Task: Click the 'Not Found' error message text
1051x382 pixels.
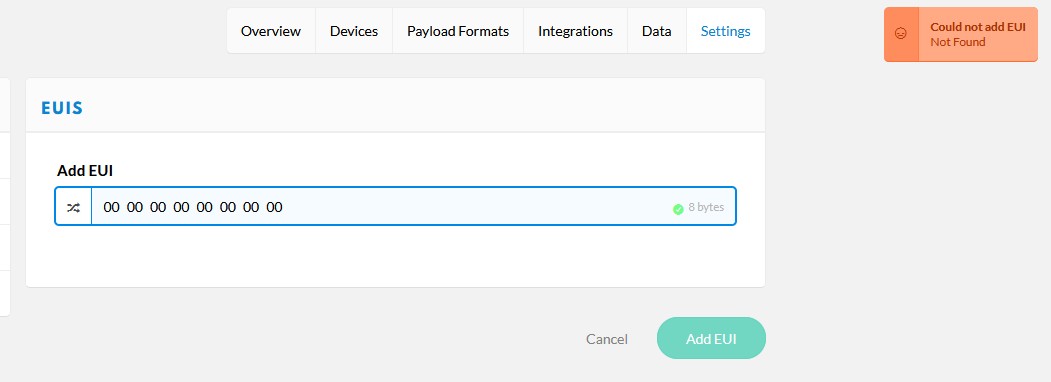Action: [957, 42]
